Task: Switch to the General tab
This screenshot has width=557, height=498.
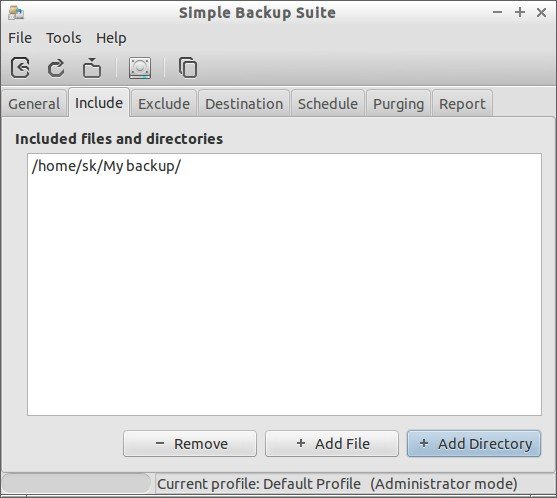Action: 34,103
